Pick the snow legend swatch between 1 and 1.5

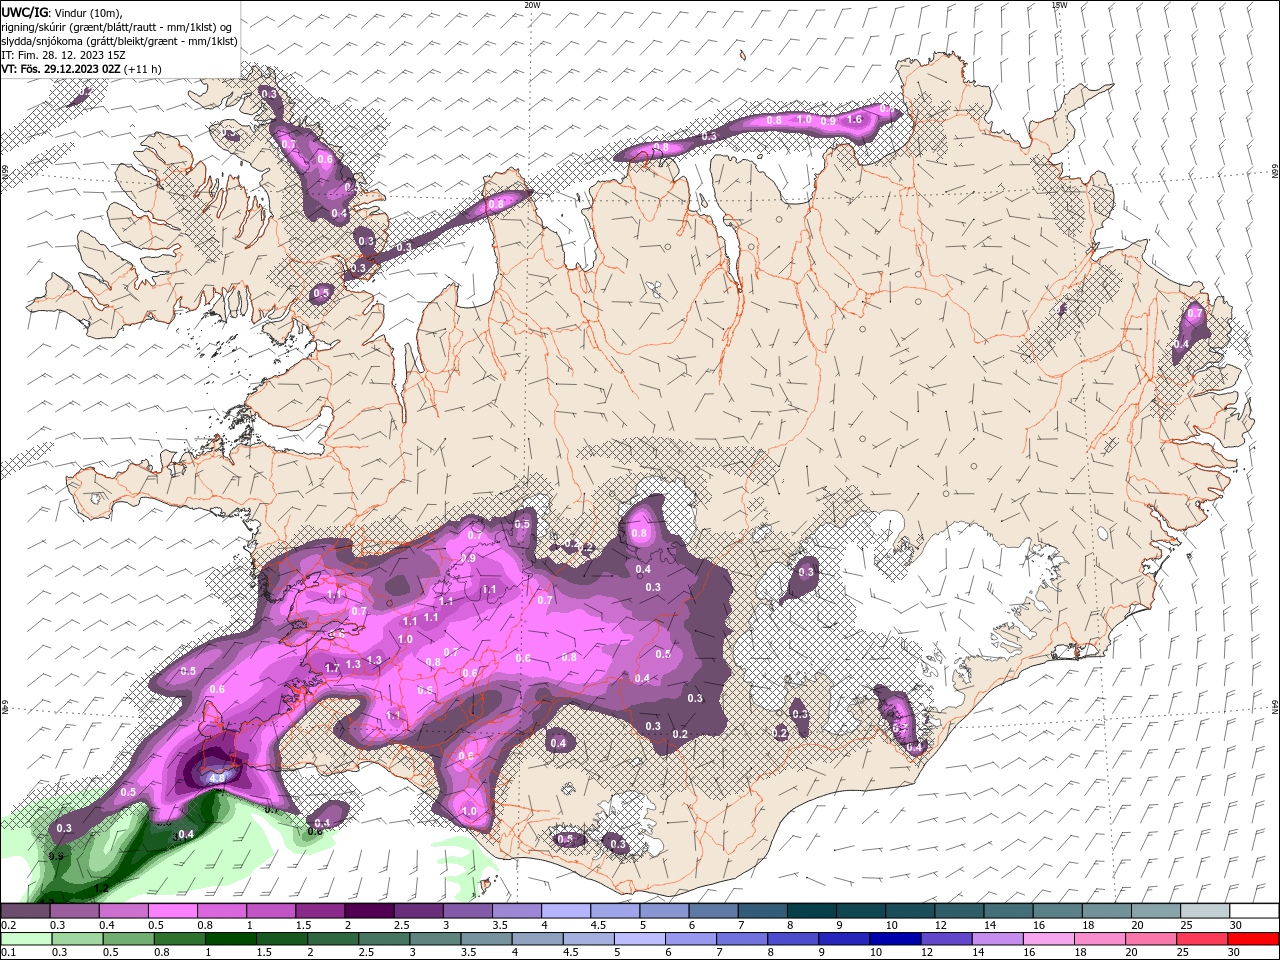pyautogui.click(x=271, y=911)
